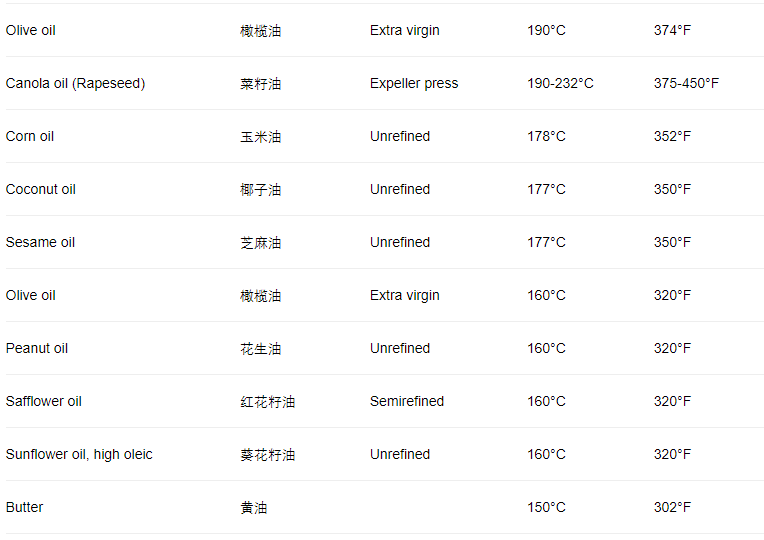764x540 pixels.
Task: Click the Chinese name 玉米油
Action: pos(260,137)
